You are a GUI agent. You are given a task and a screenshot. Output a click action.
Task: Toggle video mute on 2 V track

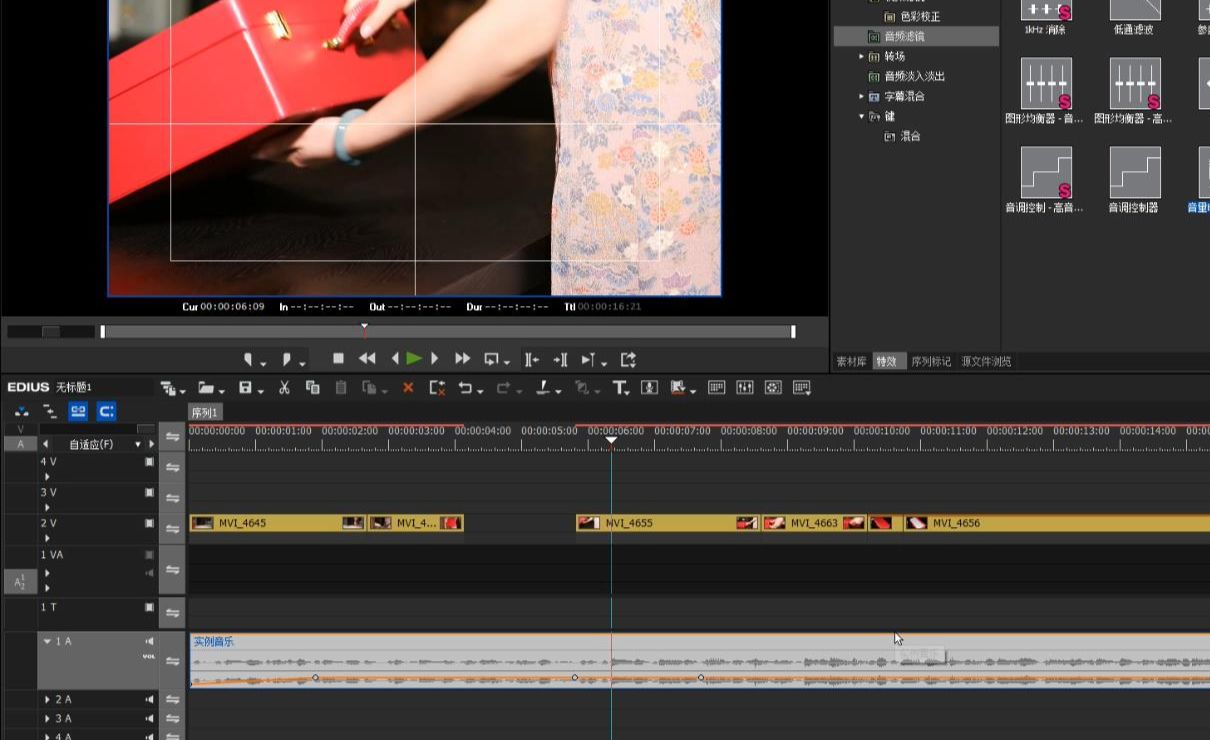tap(150, 523)
